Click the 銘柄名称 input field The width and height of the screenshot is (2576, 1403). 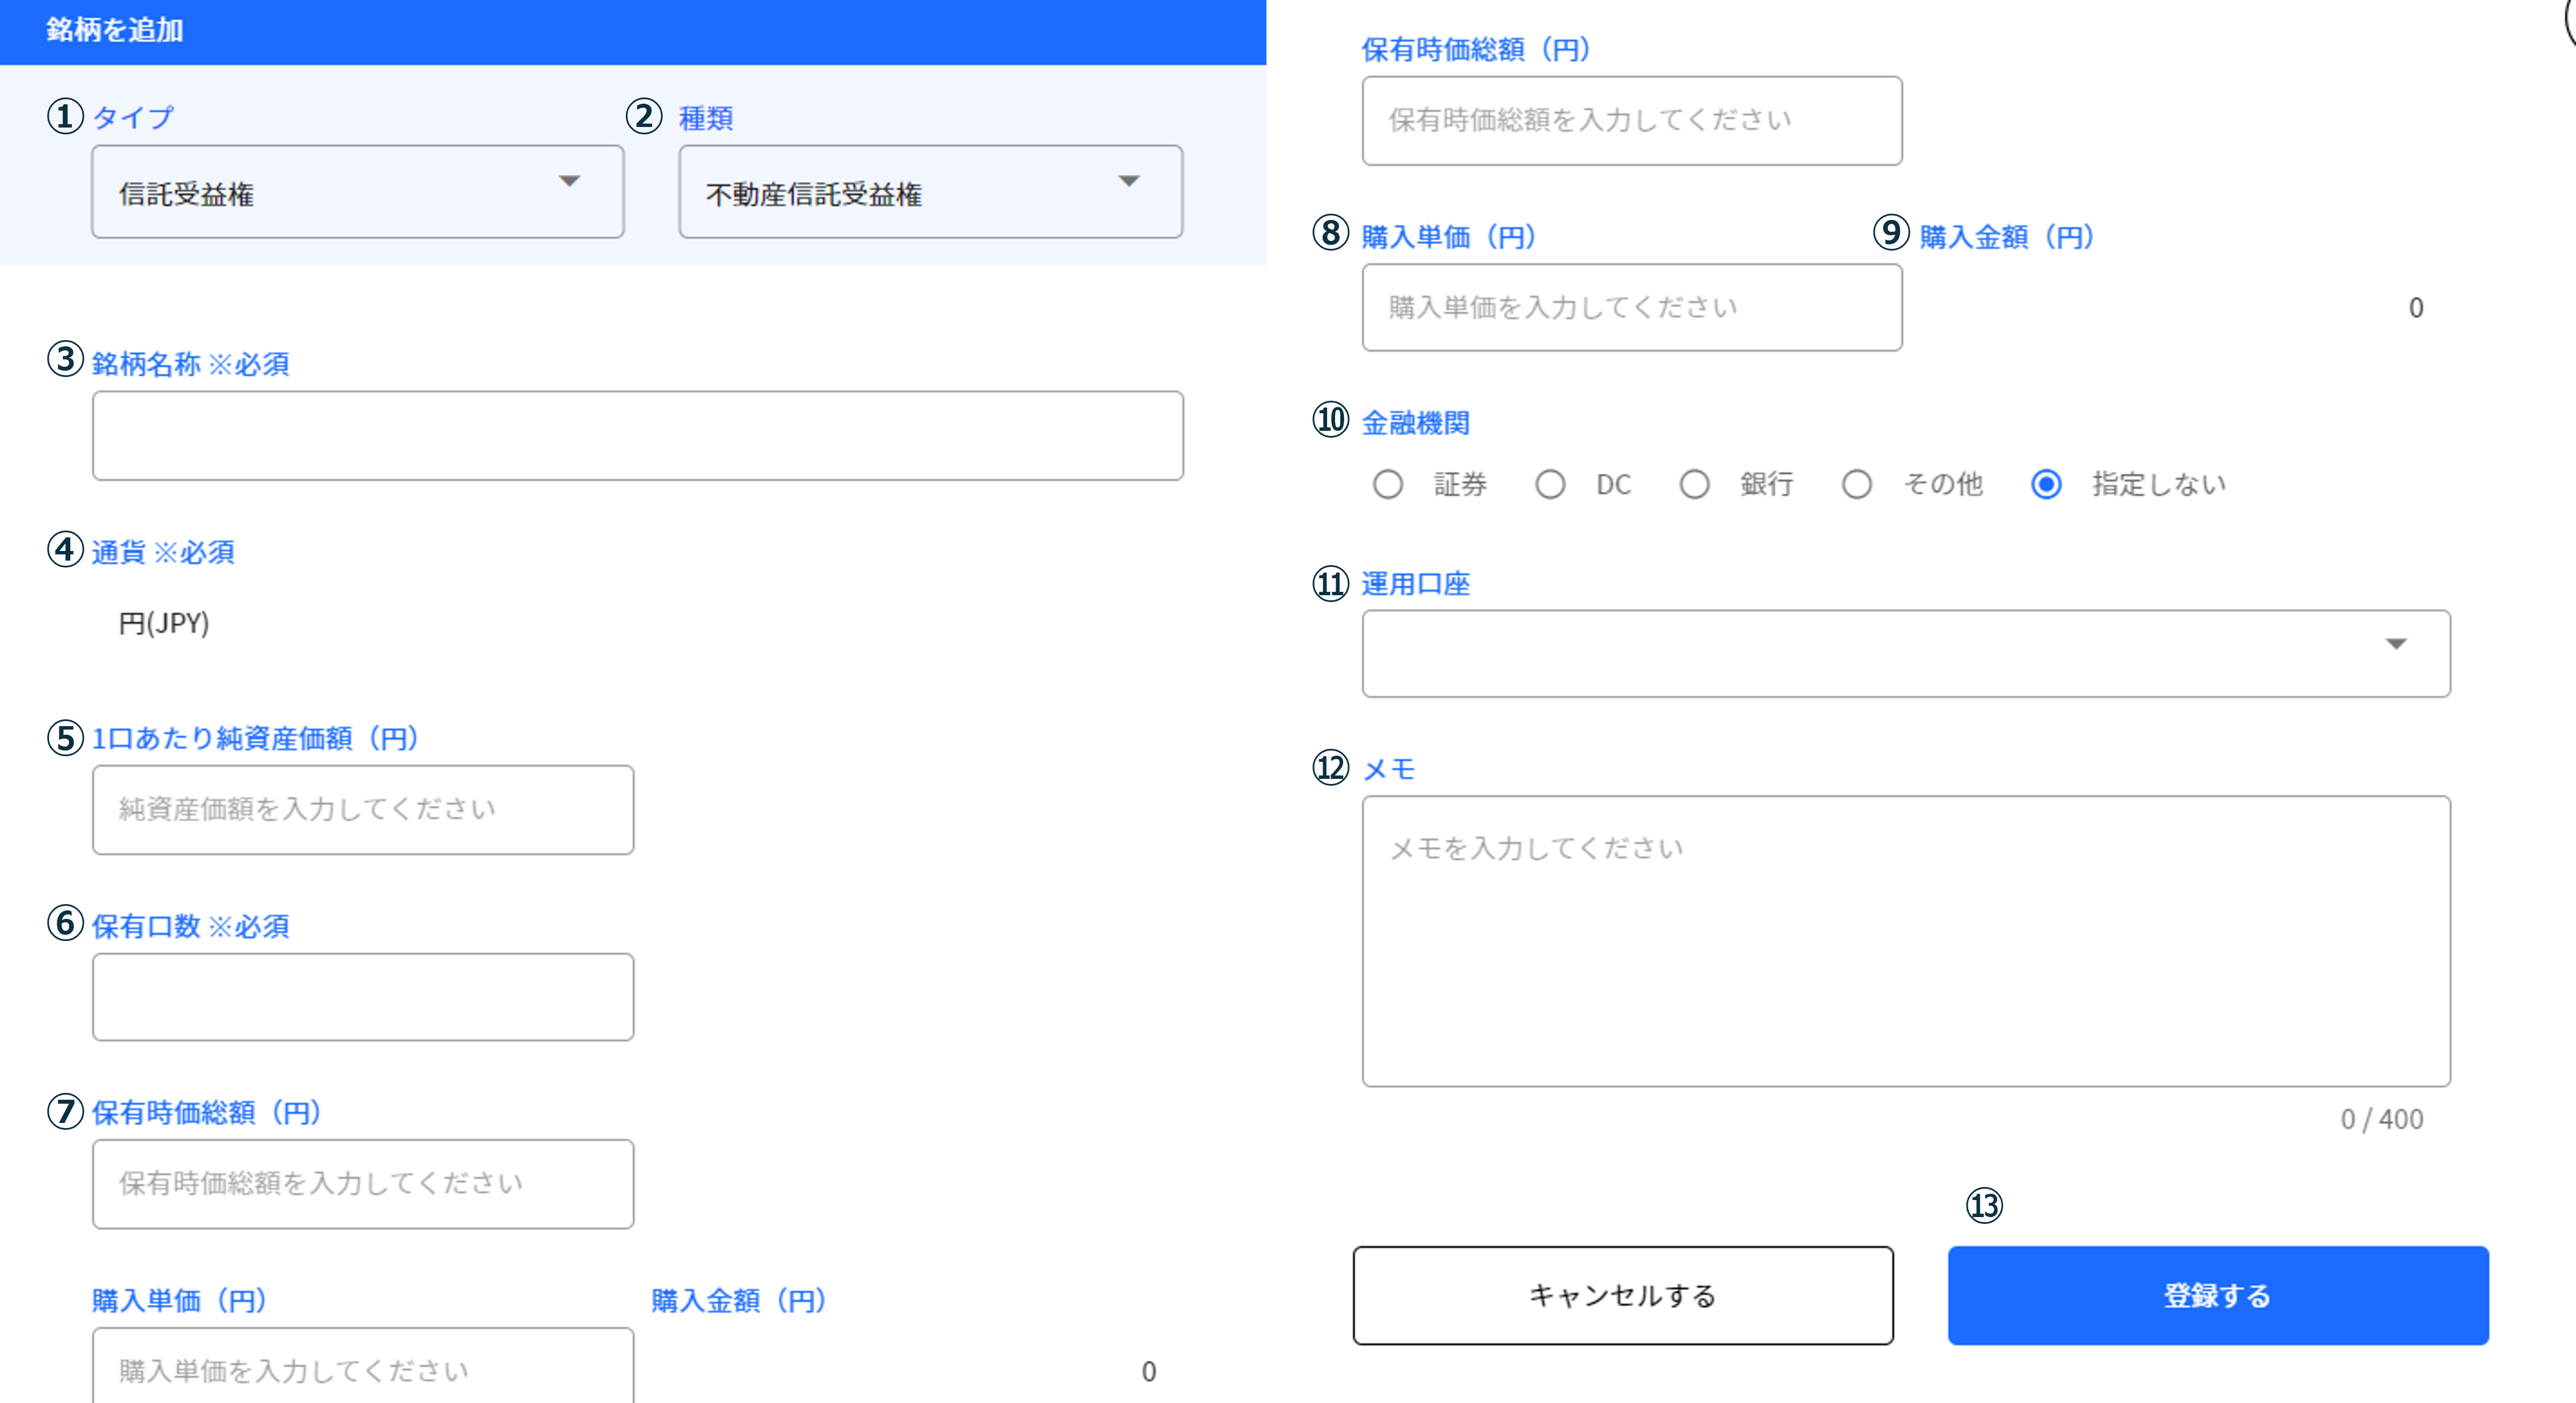click(637, 436)
